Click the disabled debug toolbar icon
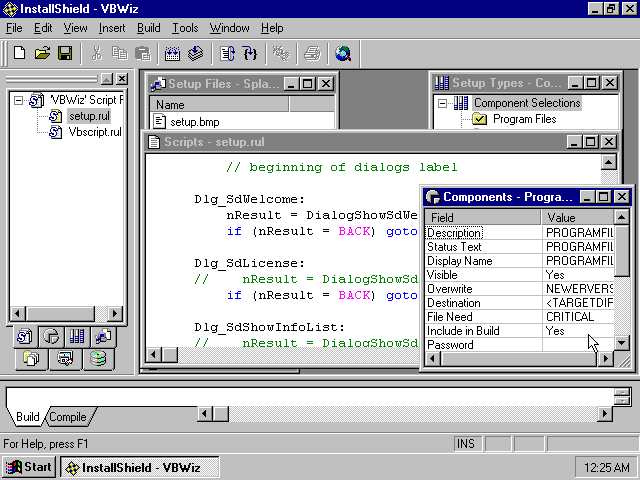 pyautogui.click(x=281, y=53)
